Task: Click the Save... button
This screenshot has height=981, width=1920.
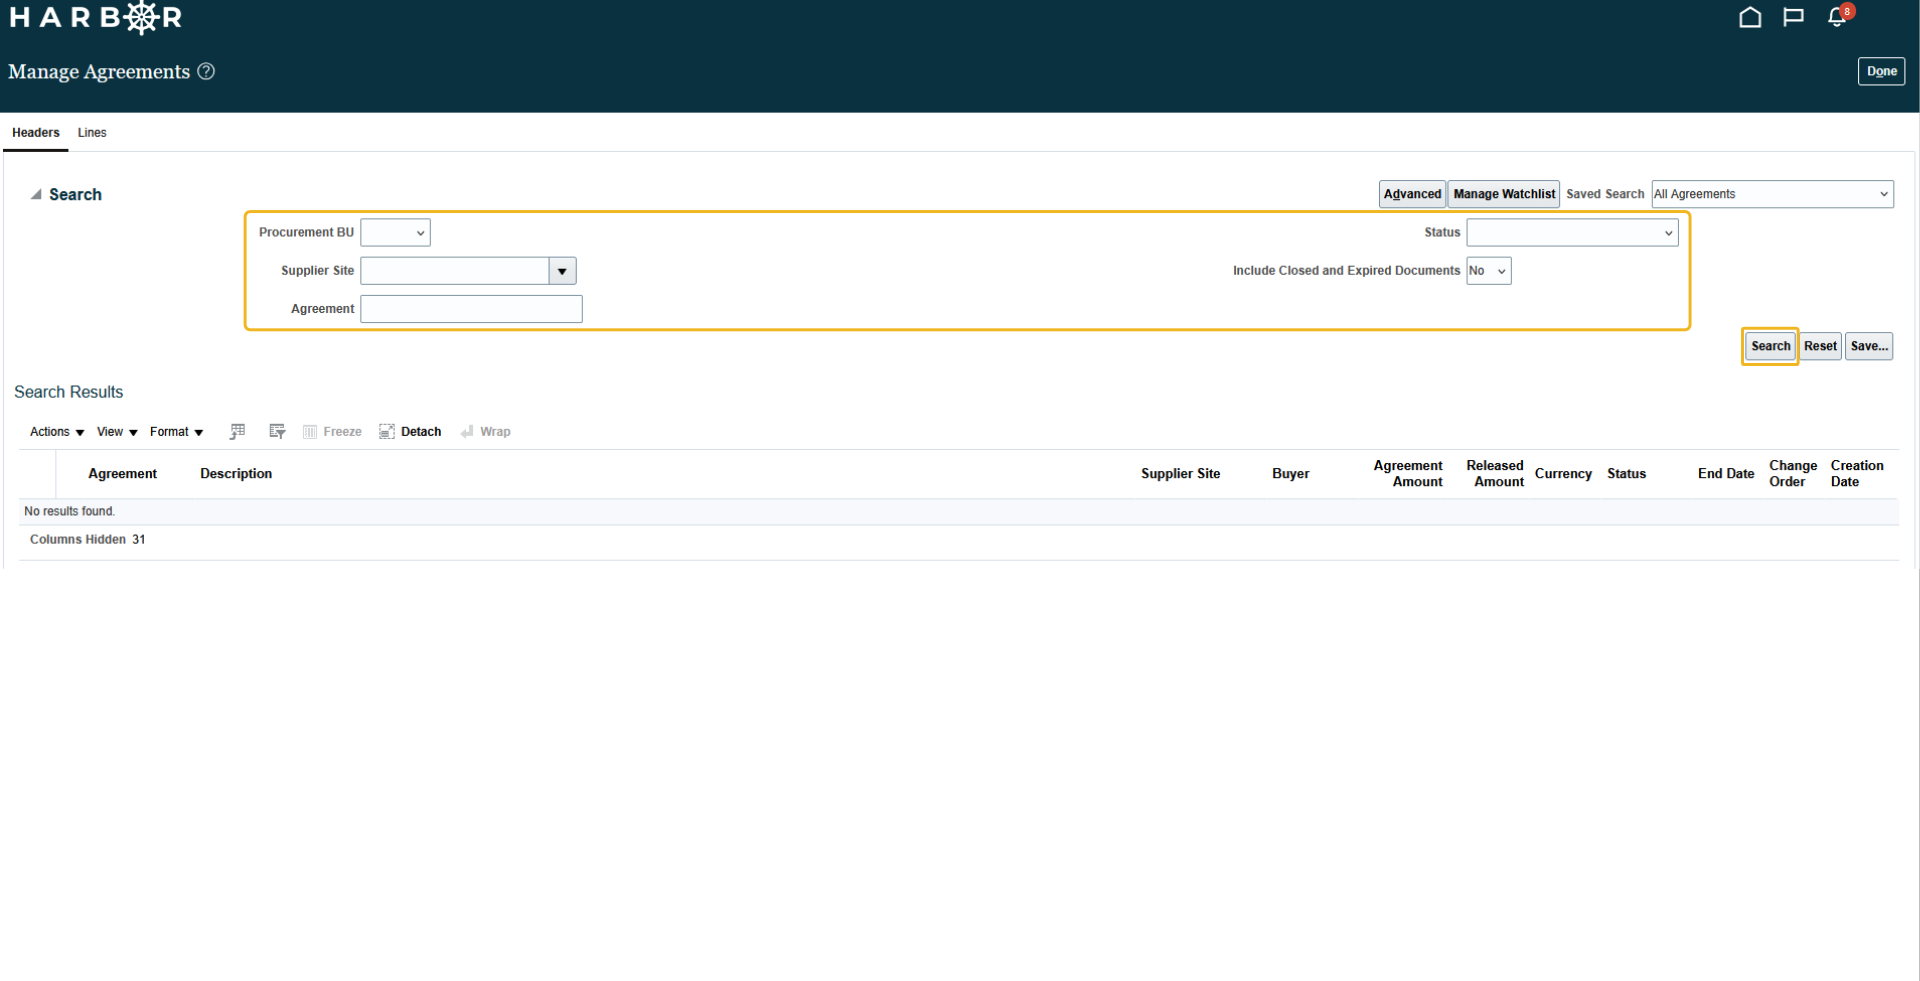Action: (x=1869, y=346)
